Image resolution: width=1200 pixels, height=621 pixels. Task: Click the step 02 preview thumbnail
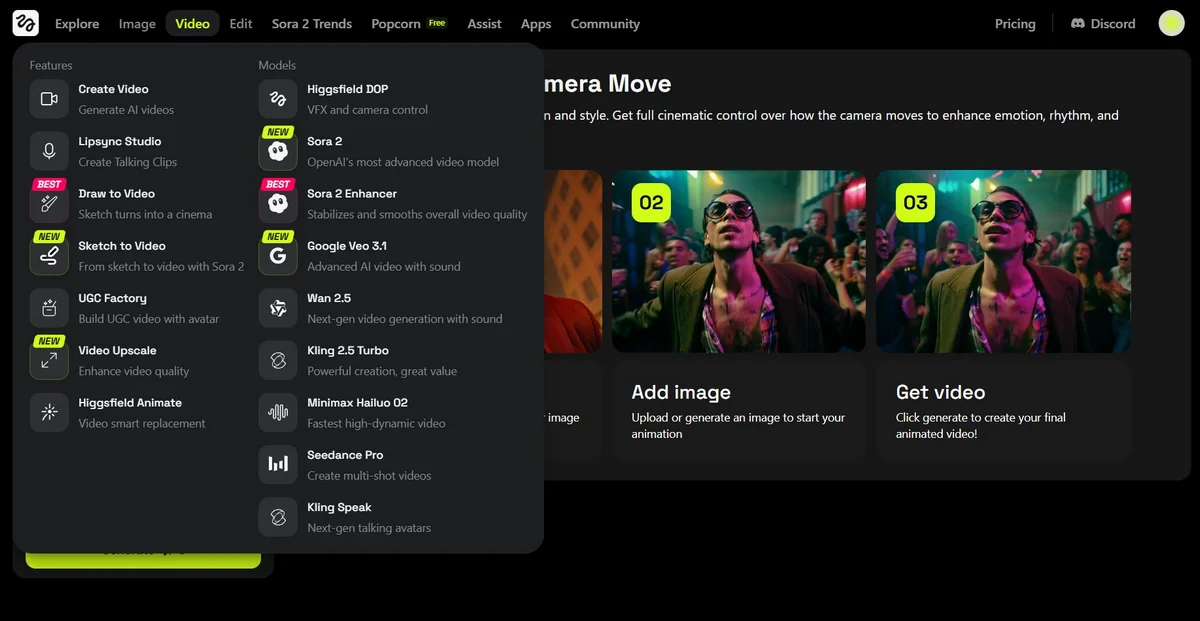739,261
